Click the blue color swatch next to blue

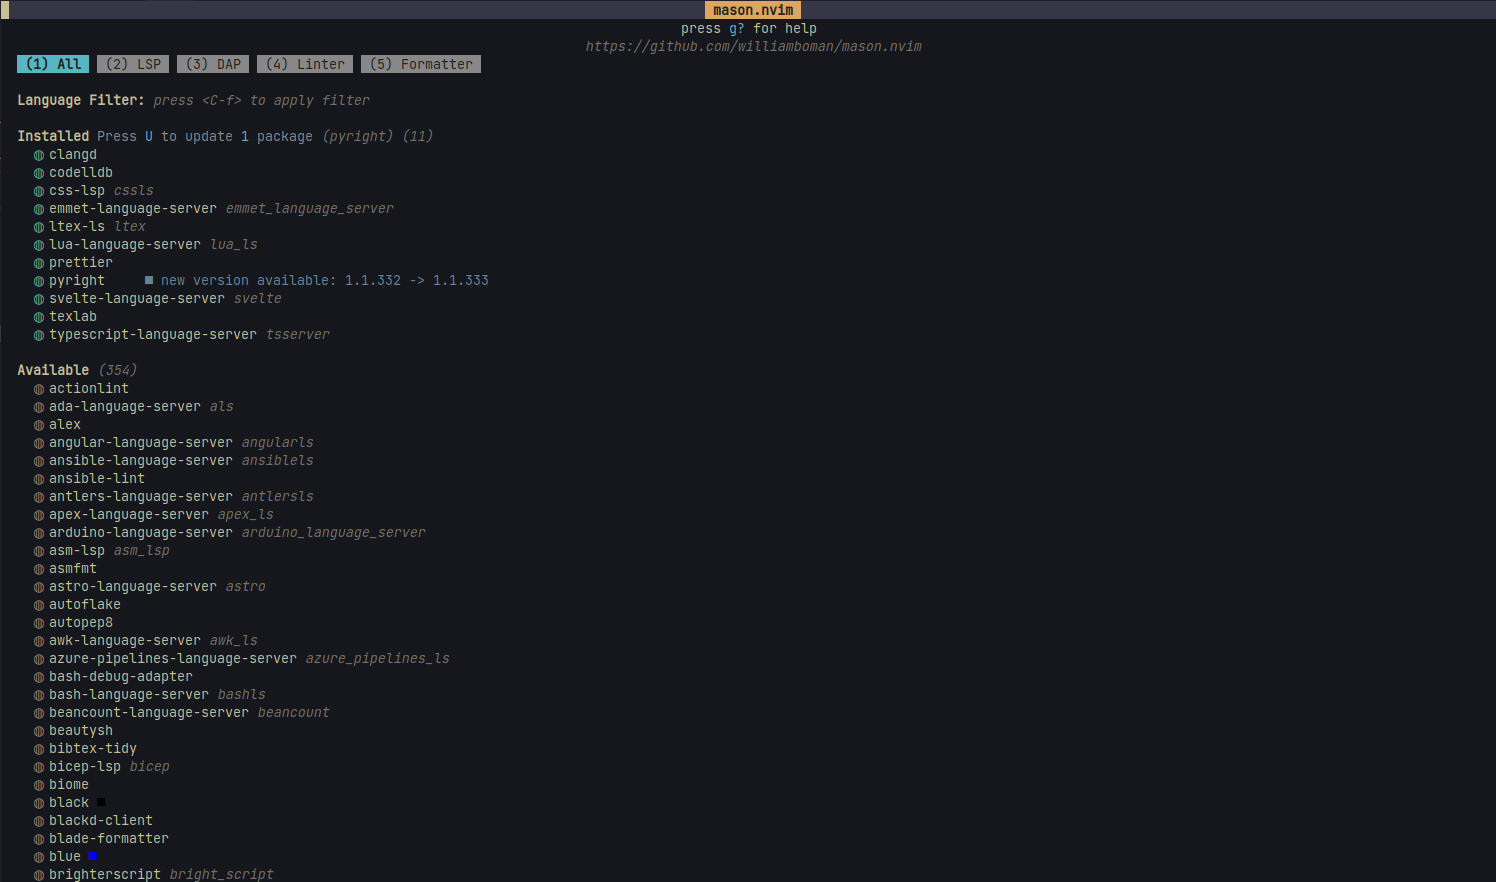pos(93,856)
